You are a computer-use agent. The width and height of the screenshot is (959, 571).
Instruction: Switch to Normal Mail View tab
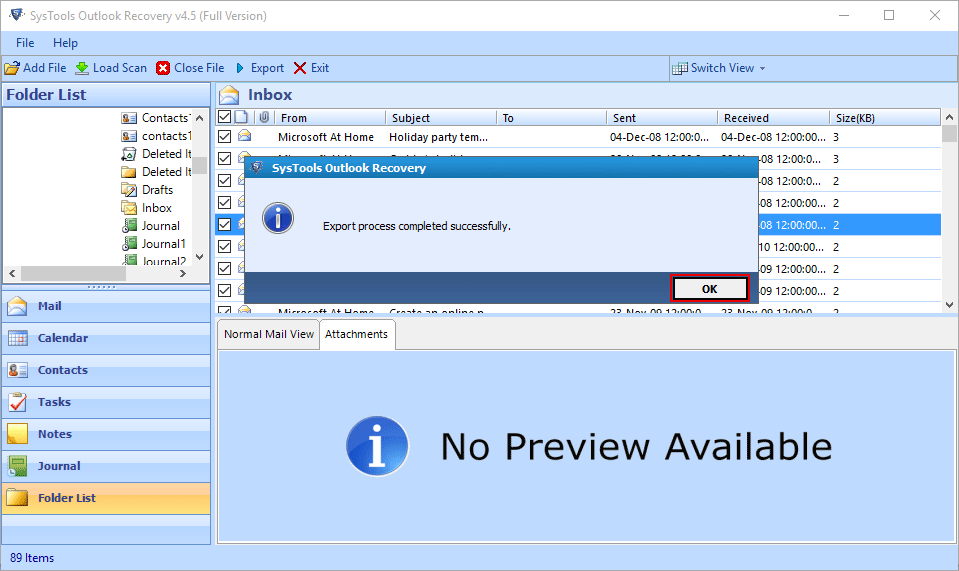268,334
